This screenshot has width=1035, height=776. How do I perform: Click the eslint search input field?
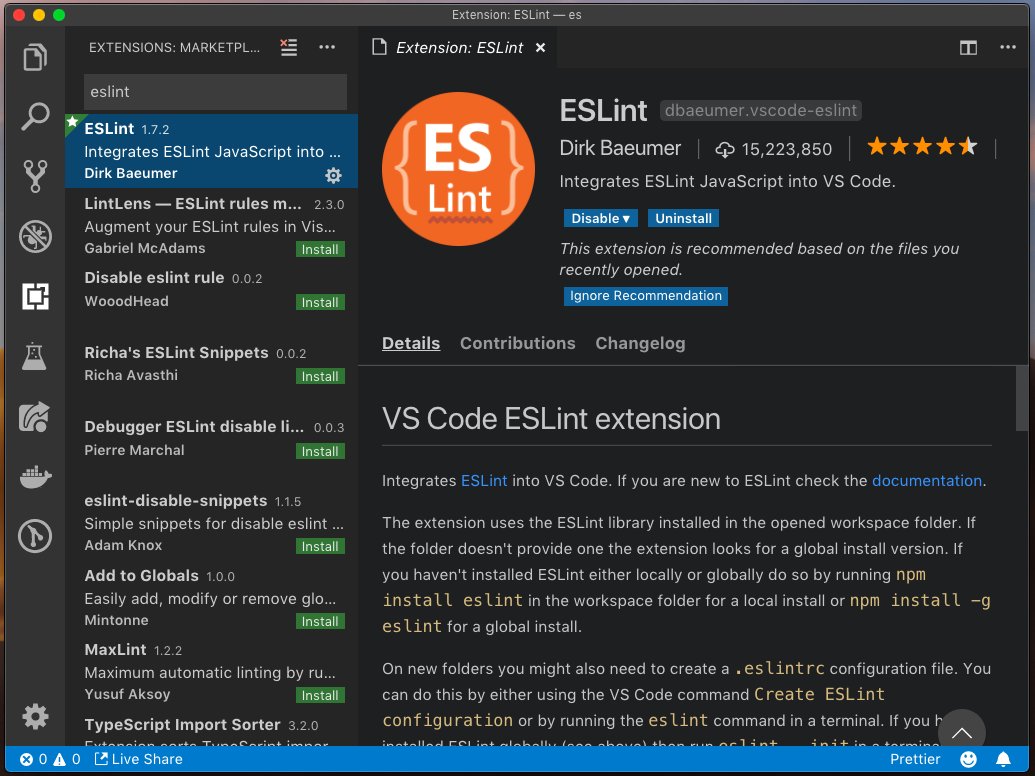[215, 92]
